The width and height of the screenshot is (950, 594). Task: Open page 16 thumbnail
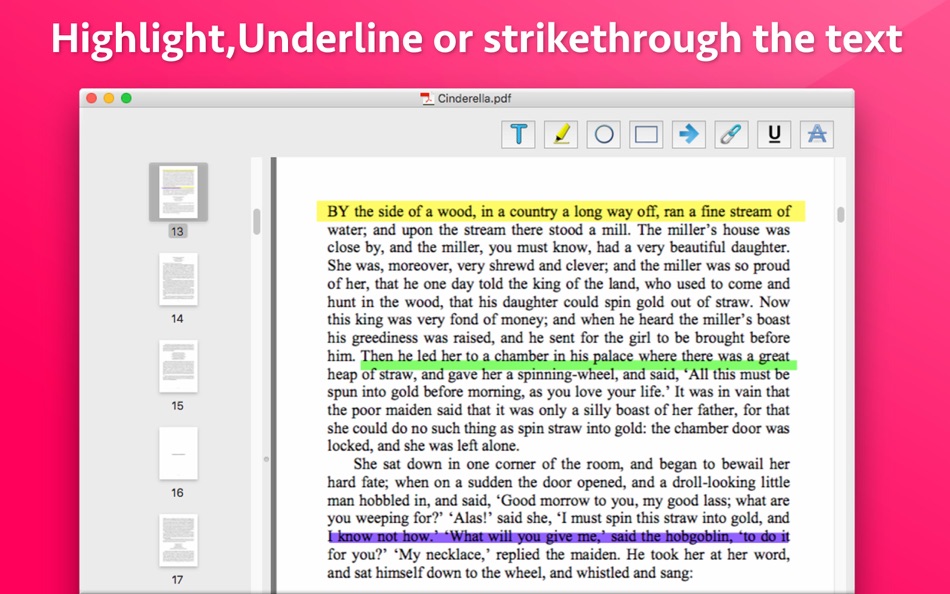tap(178, 453)
